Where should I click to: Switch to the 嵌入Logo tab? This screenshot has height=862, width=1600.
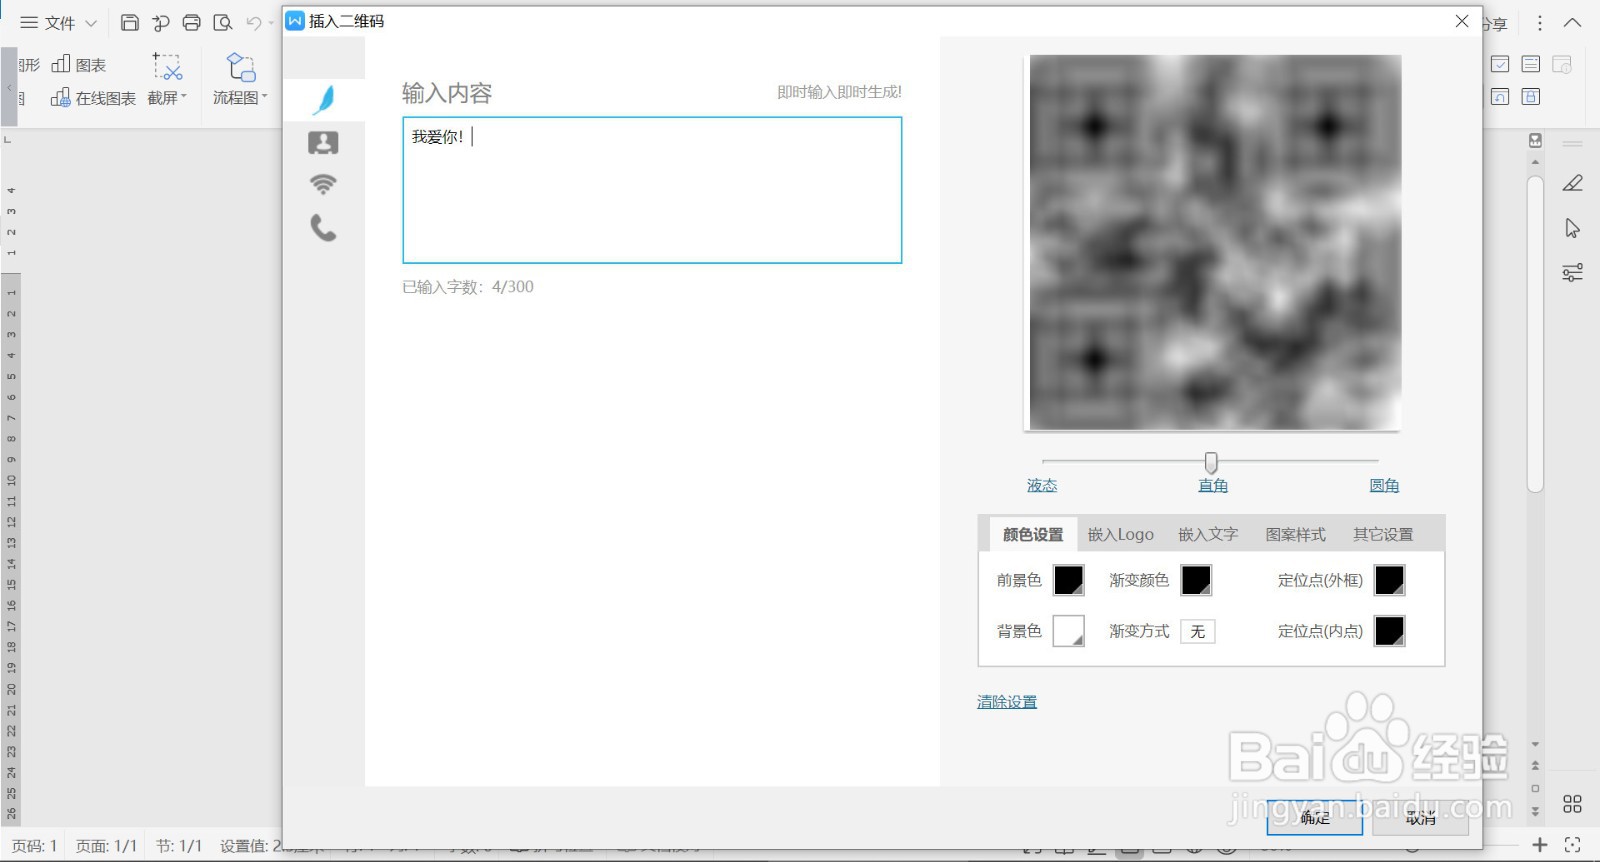pyautogui.click(x=1121, y=534)
